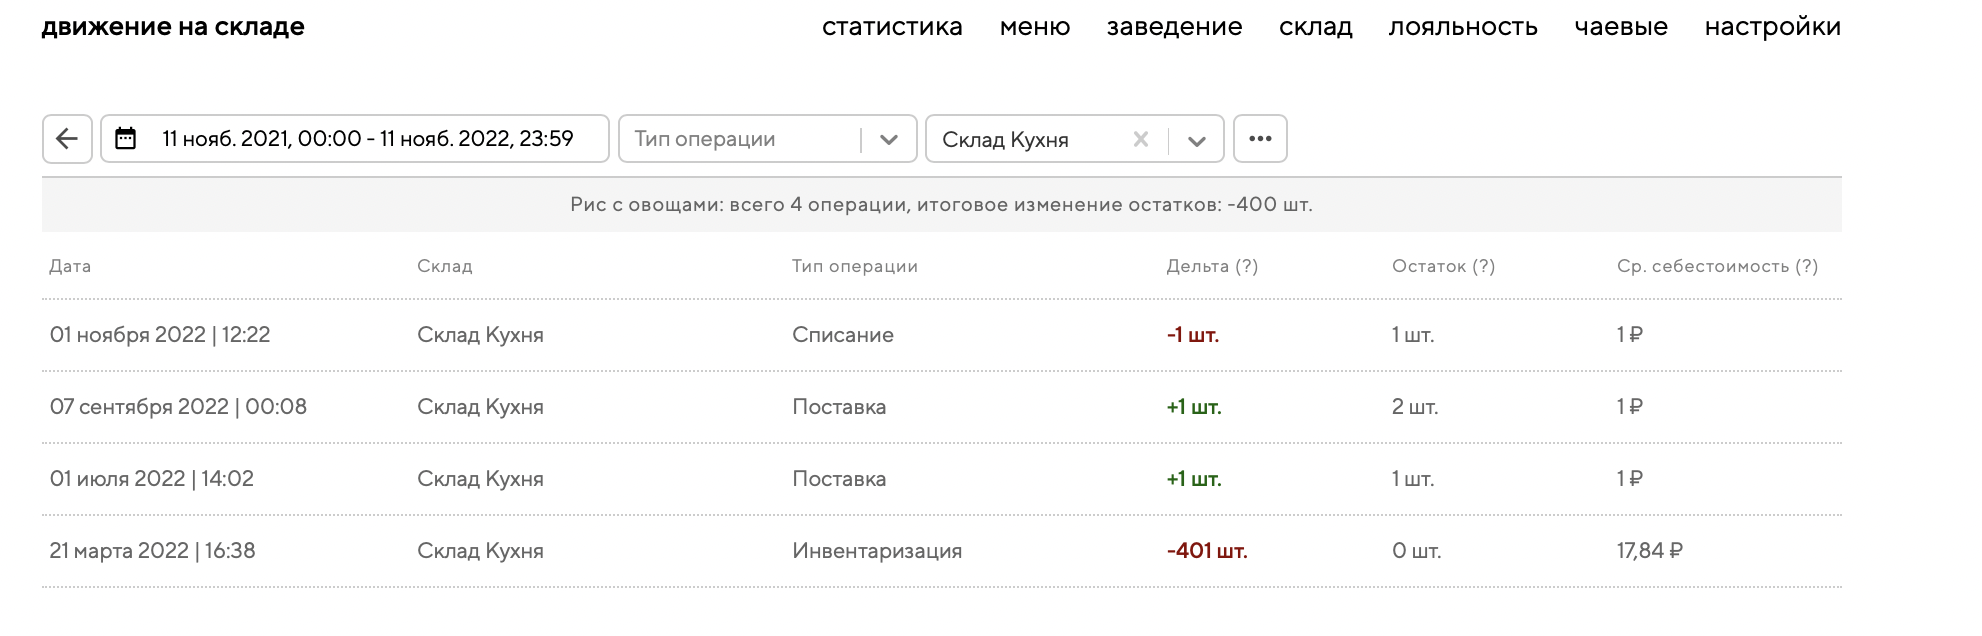Open the лояльность menu
Screen dimensions: 1982x636
click(x=1463, y=27)
